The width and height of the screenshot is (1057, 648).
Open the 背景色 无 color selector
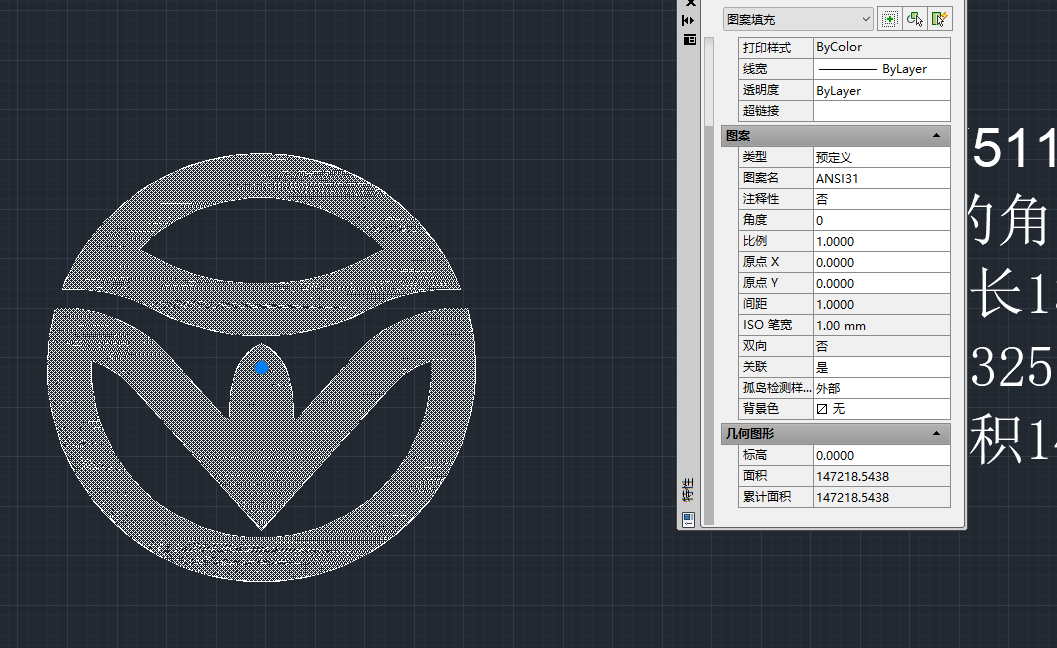[x=882, y=409]
